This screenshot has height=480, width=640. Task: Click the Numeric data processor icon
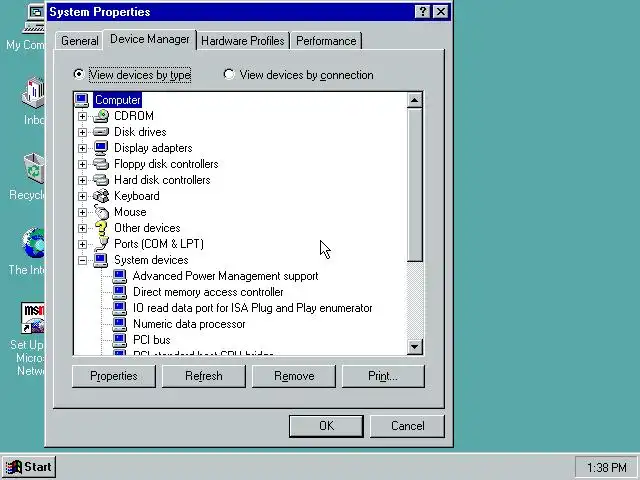pyautogui.click(x=120, y=324)
